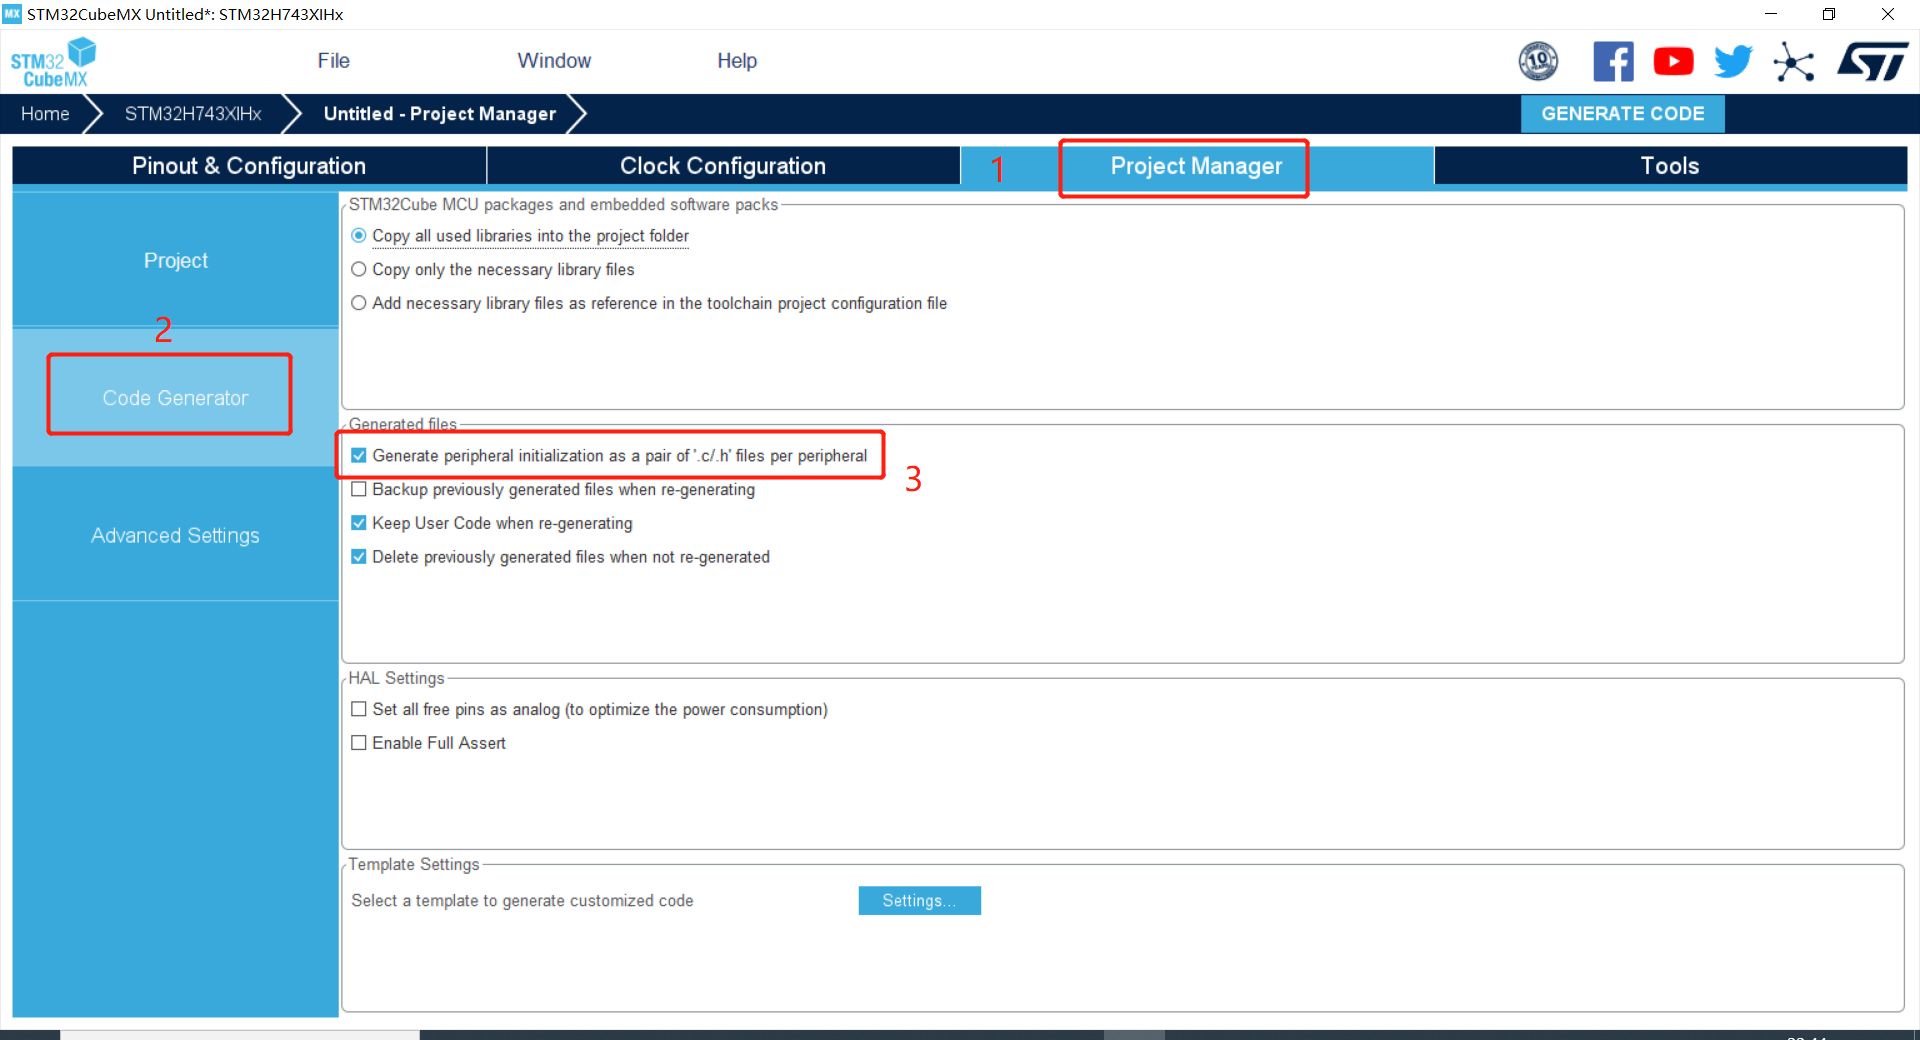Click the GENERATE CODE button
Screen dimensions: 1920x1040
(1622, 114)
